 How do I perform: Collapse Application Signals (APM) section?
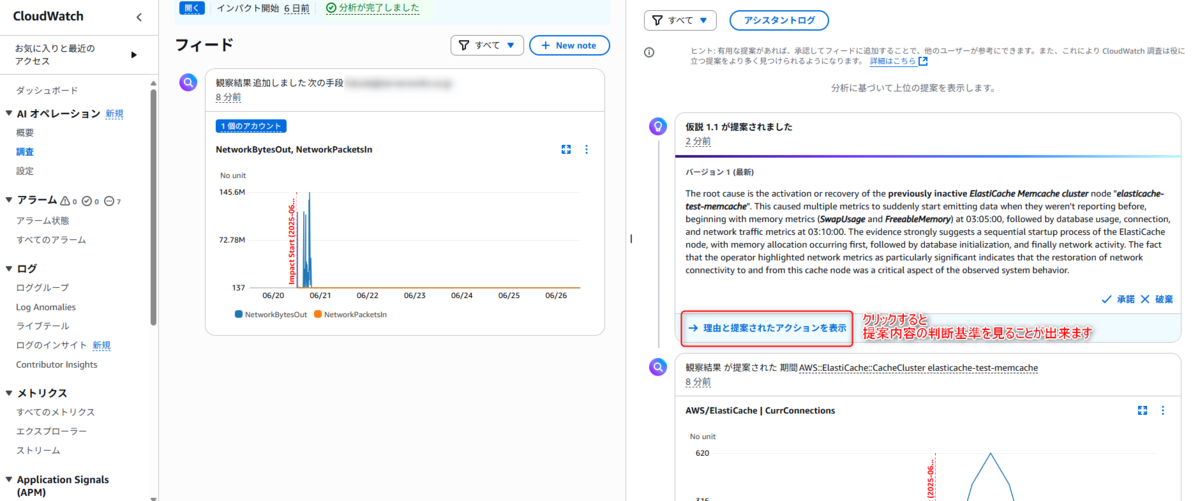[x=9, y=480]
